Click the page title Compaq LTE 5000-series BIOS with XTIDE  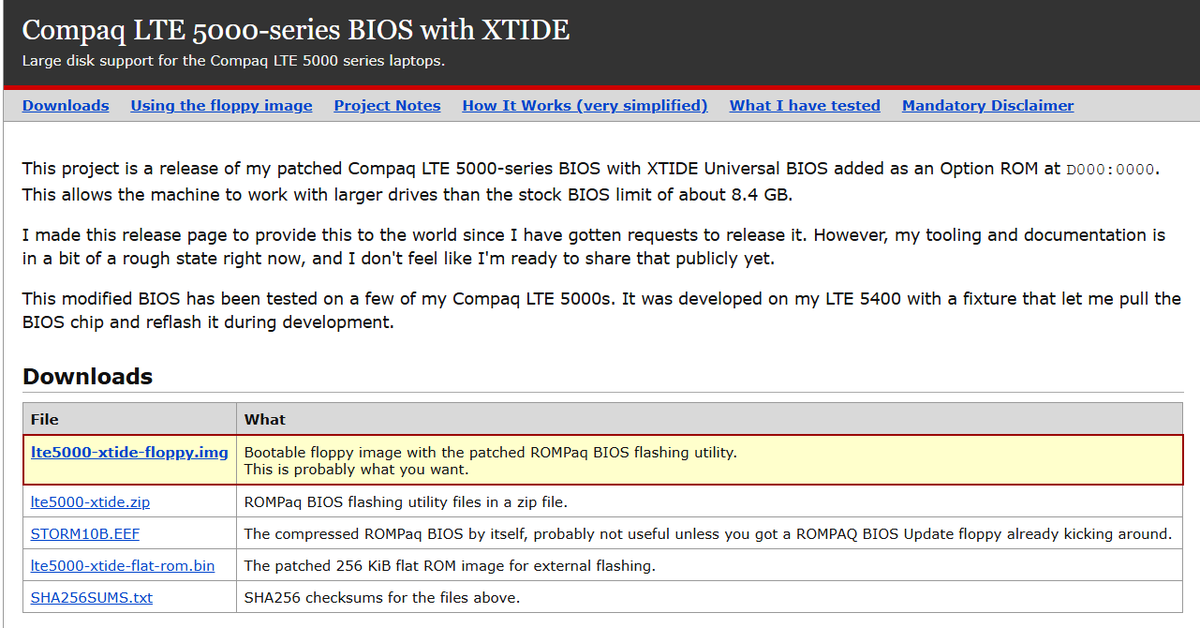coord(296,30)
